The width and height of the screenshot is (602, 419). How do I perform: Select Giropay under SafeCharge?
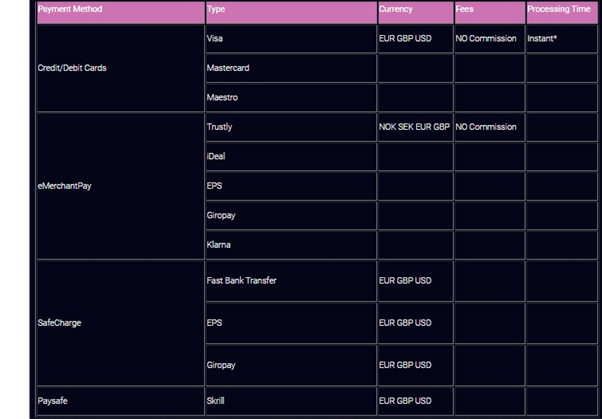tap(291, 365)
